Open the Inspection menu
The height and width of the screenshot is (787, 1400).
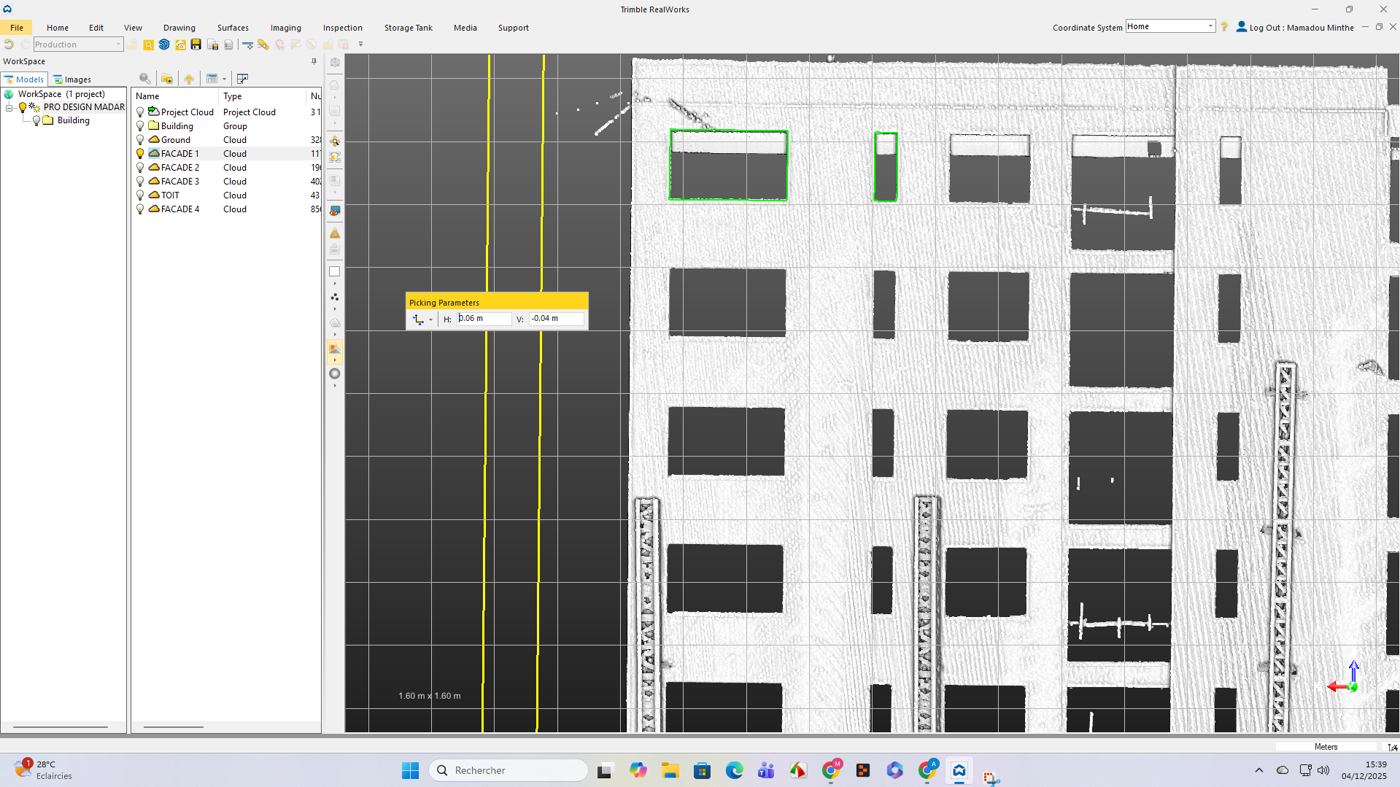[x=342, y=28]
